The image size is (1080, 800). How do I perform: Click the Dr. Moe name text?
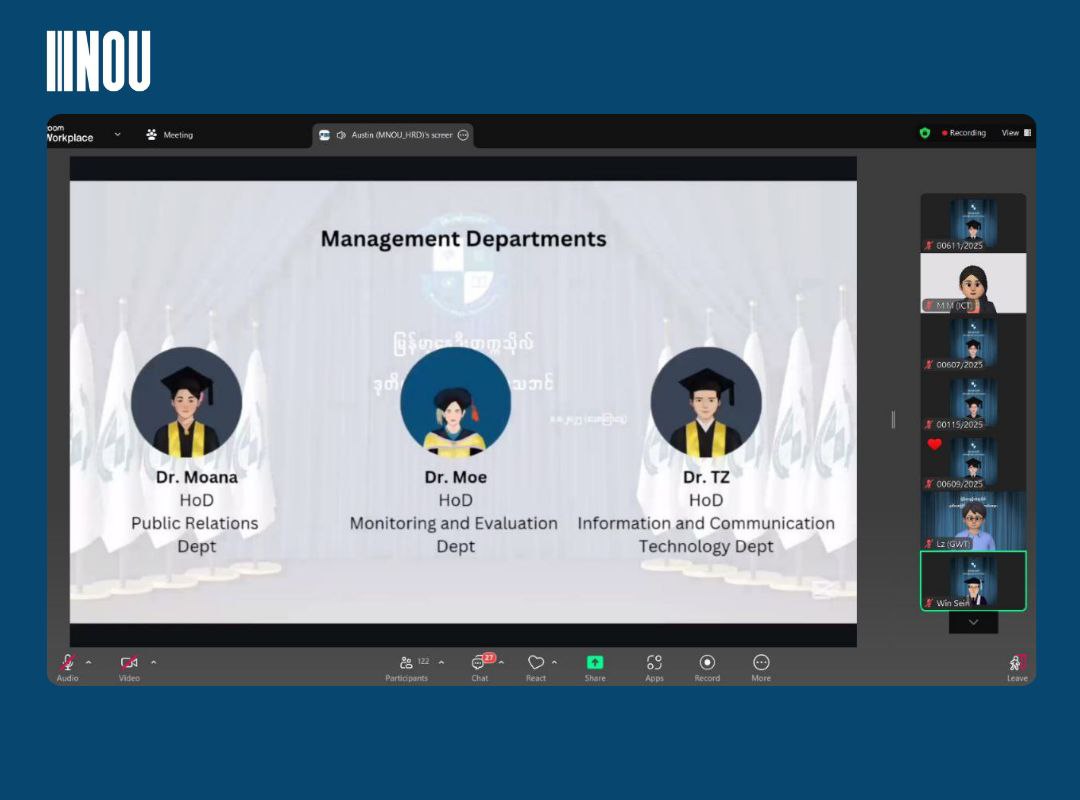tap(455, 477)
